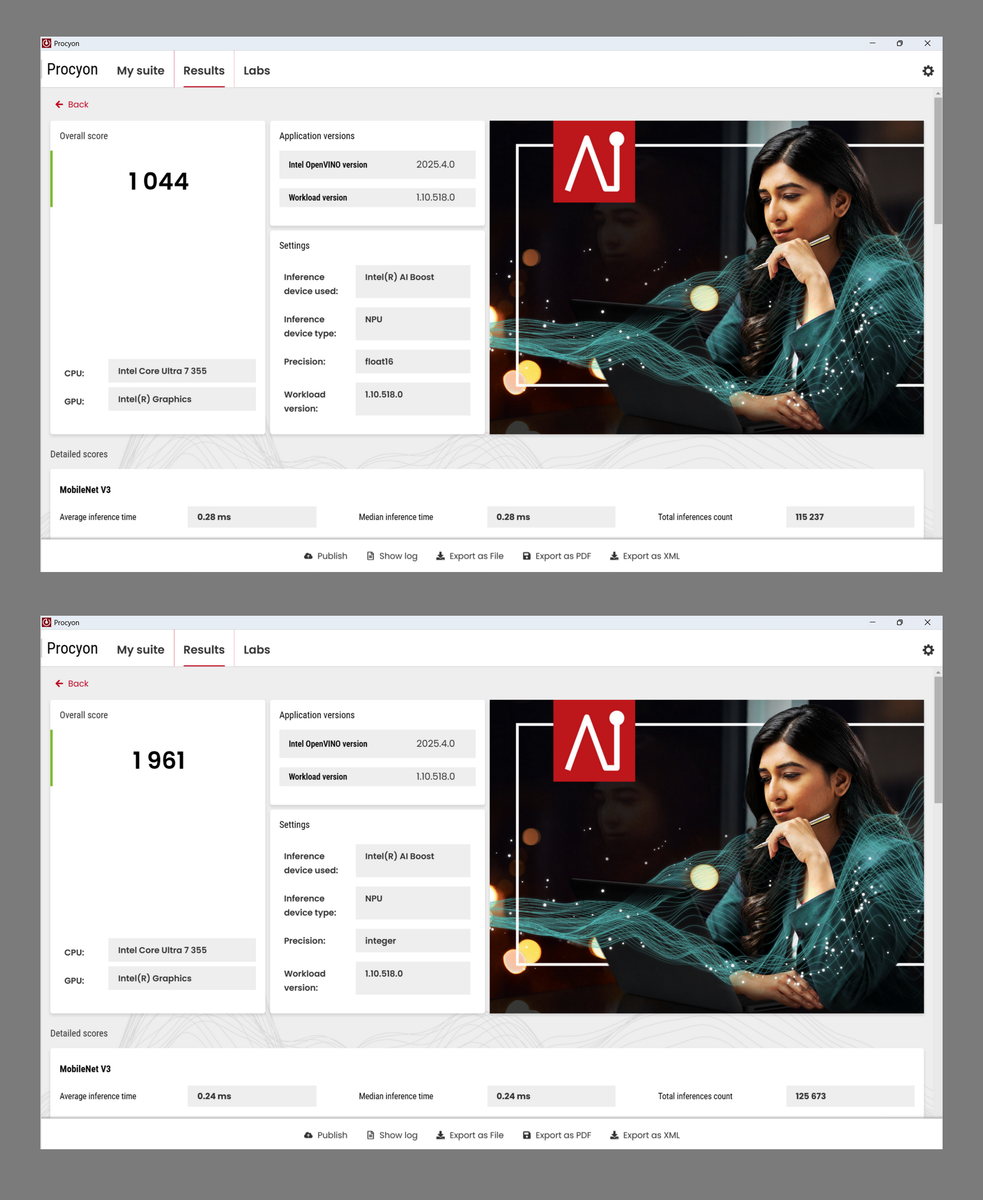Click Back arrow in top window
The image size is (983, 1200).
72,104
